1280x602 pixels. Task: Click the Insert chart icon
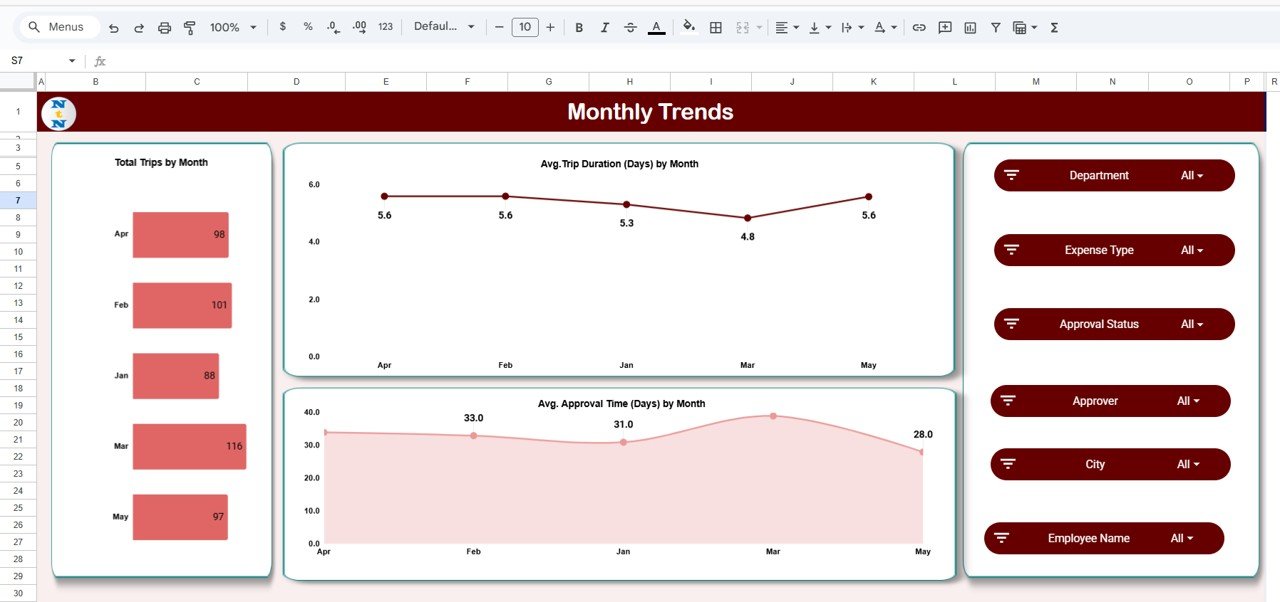pos(970,27)
